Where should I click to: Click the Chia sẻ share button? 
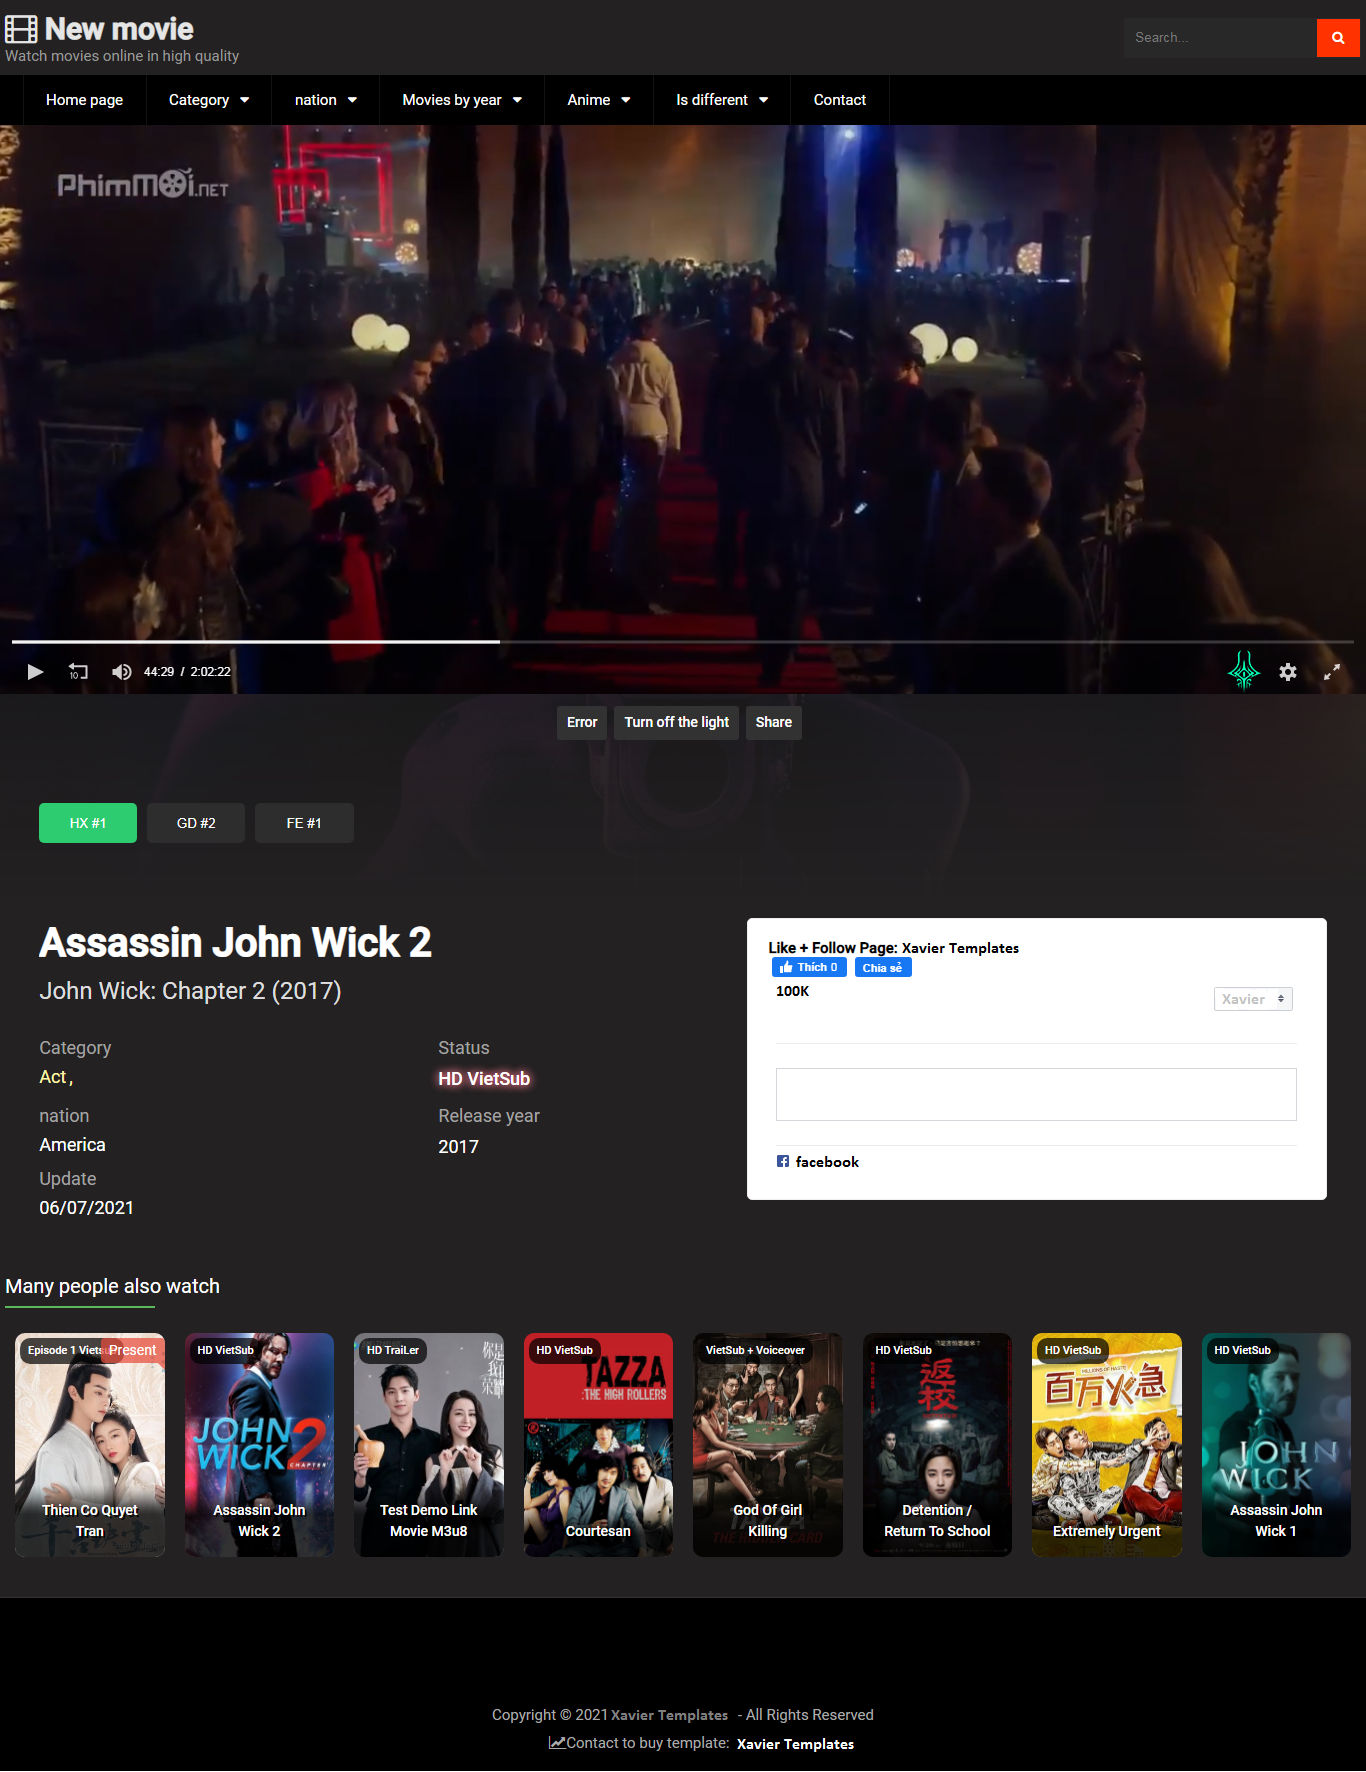pyautogui.click(x=883, y=967)
